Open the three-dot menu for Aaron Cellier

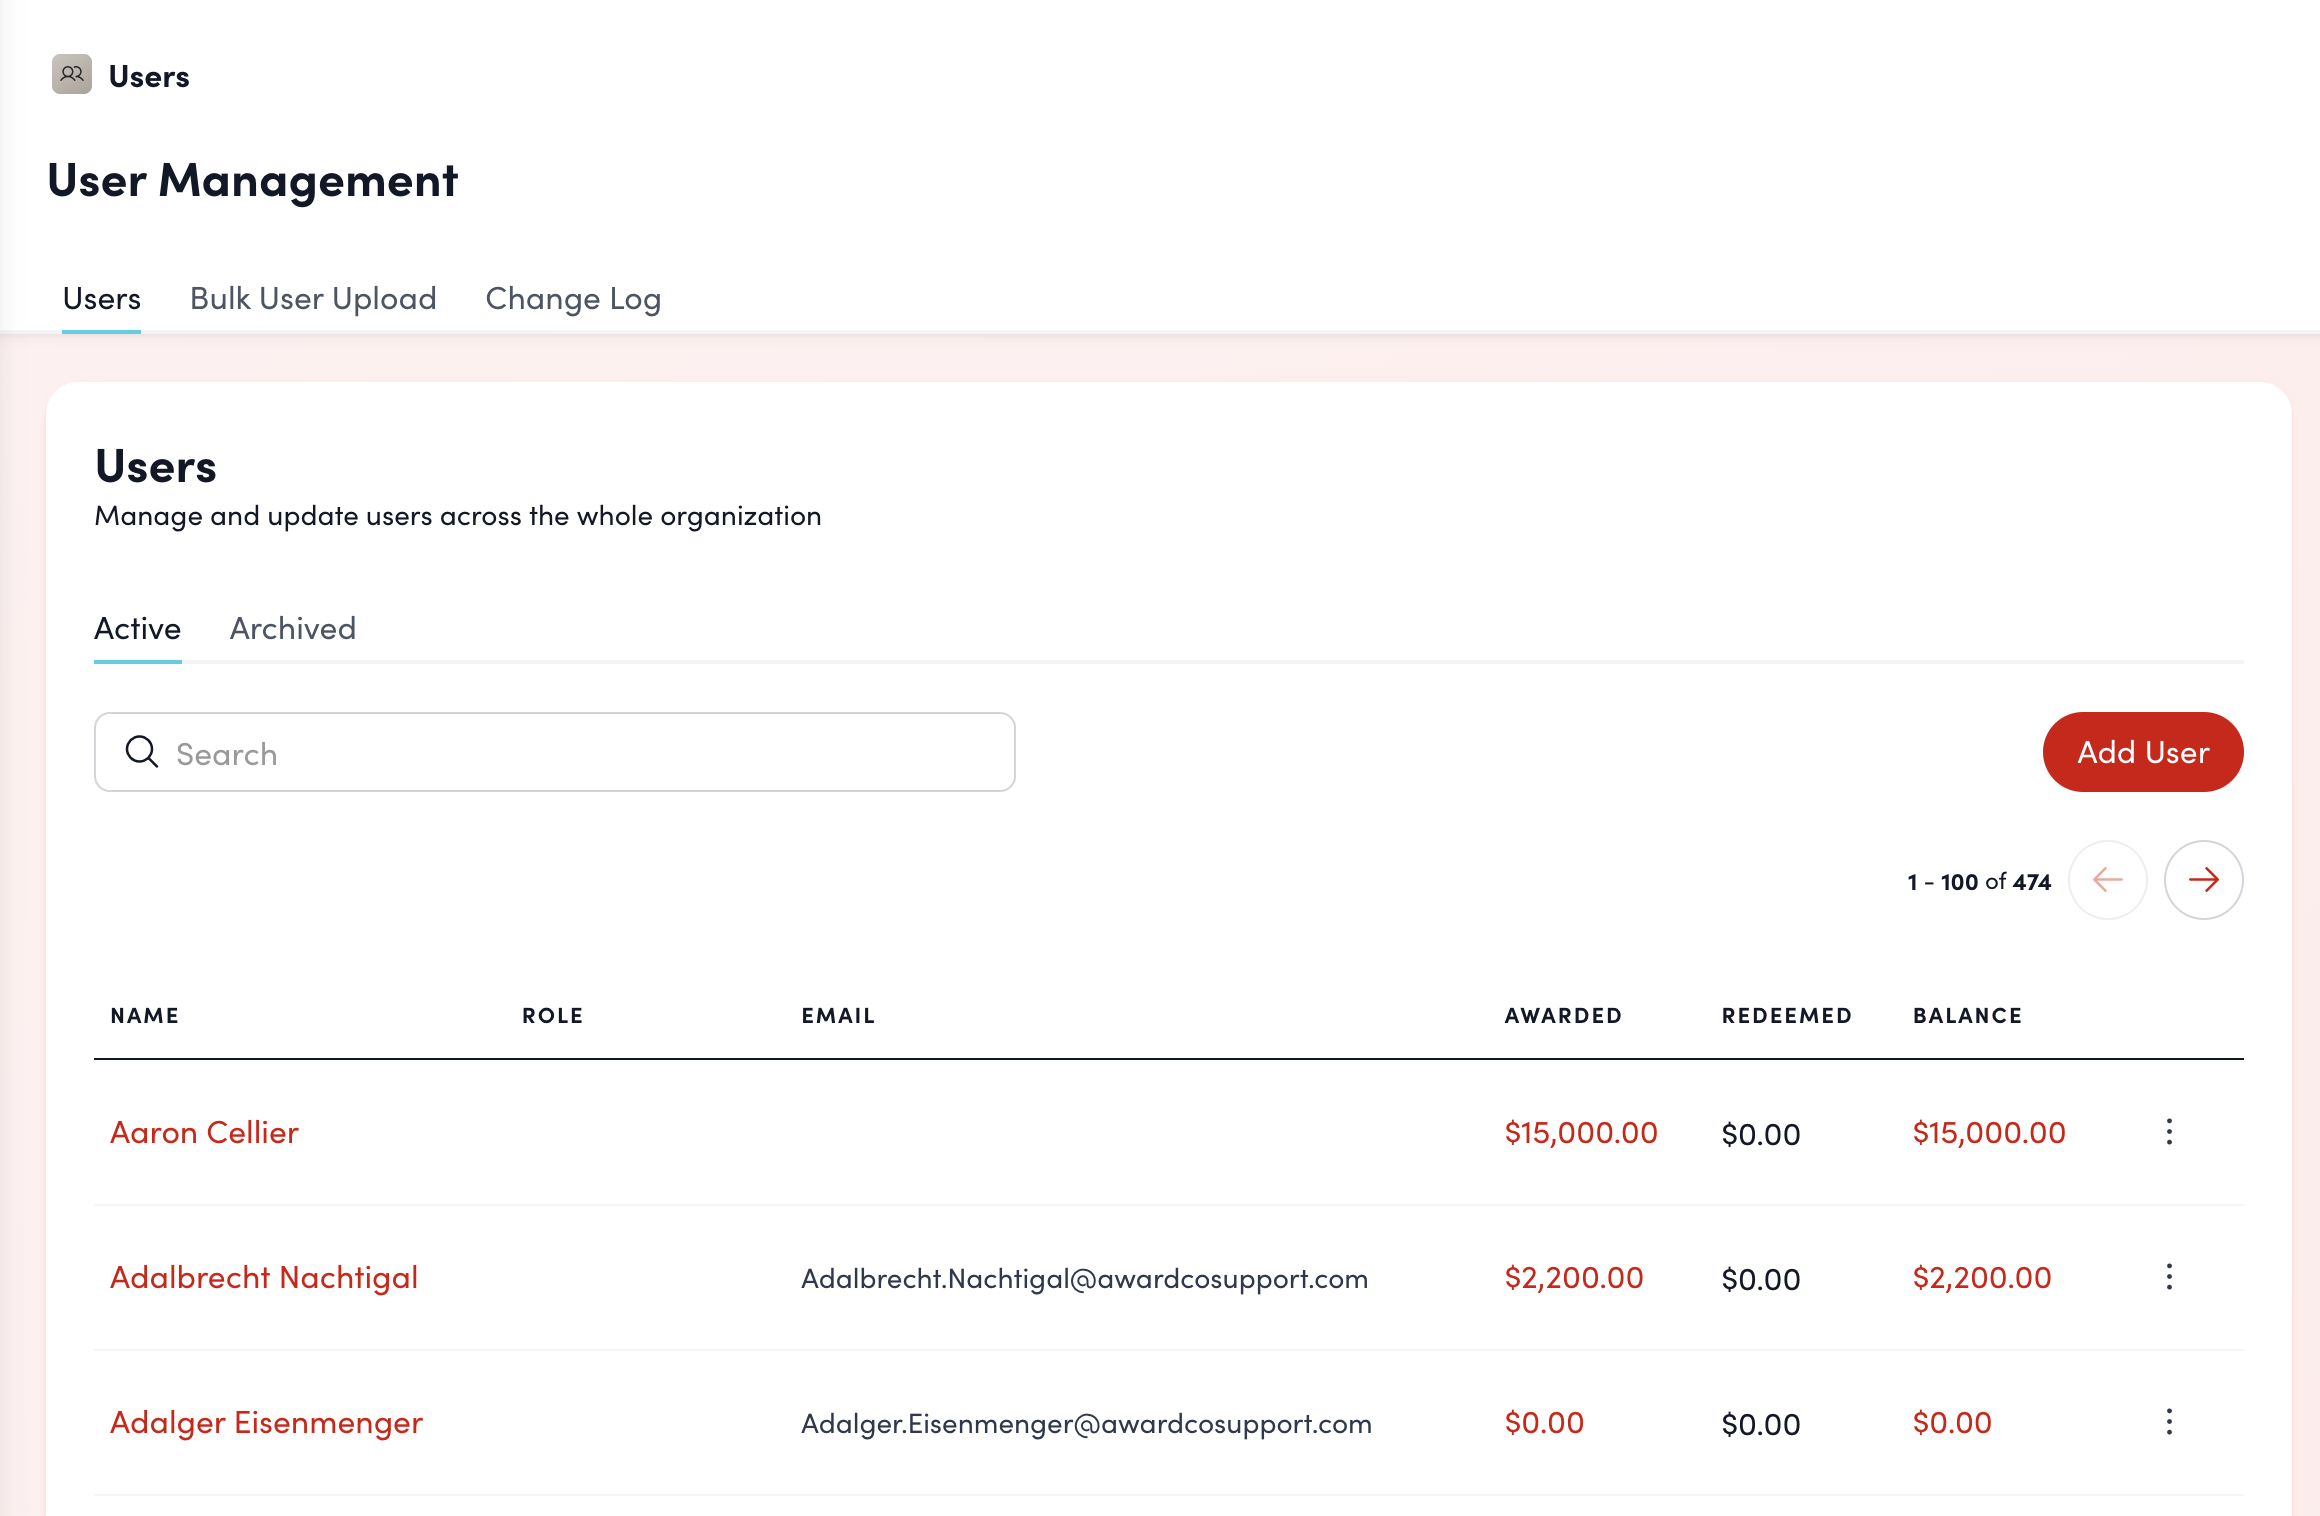pyautogui.click(x=2169, y=1132)
